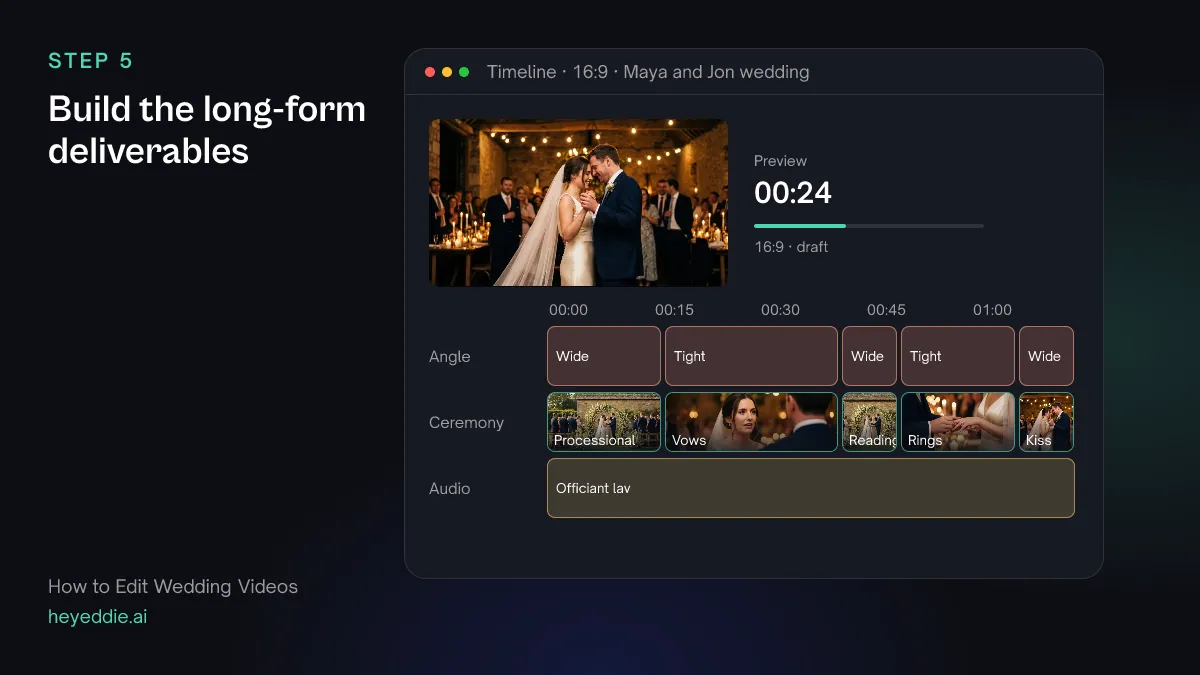Viewport: 1200px width, 675px height.
Task: Click the Angle track label
Action: (449, 357)
